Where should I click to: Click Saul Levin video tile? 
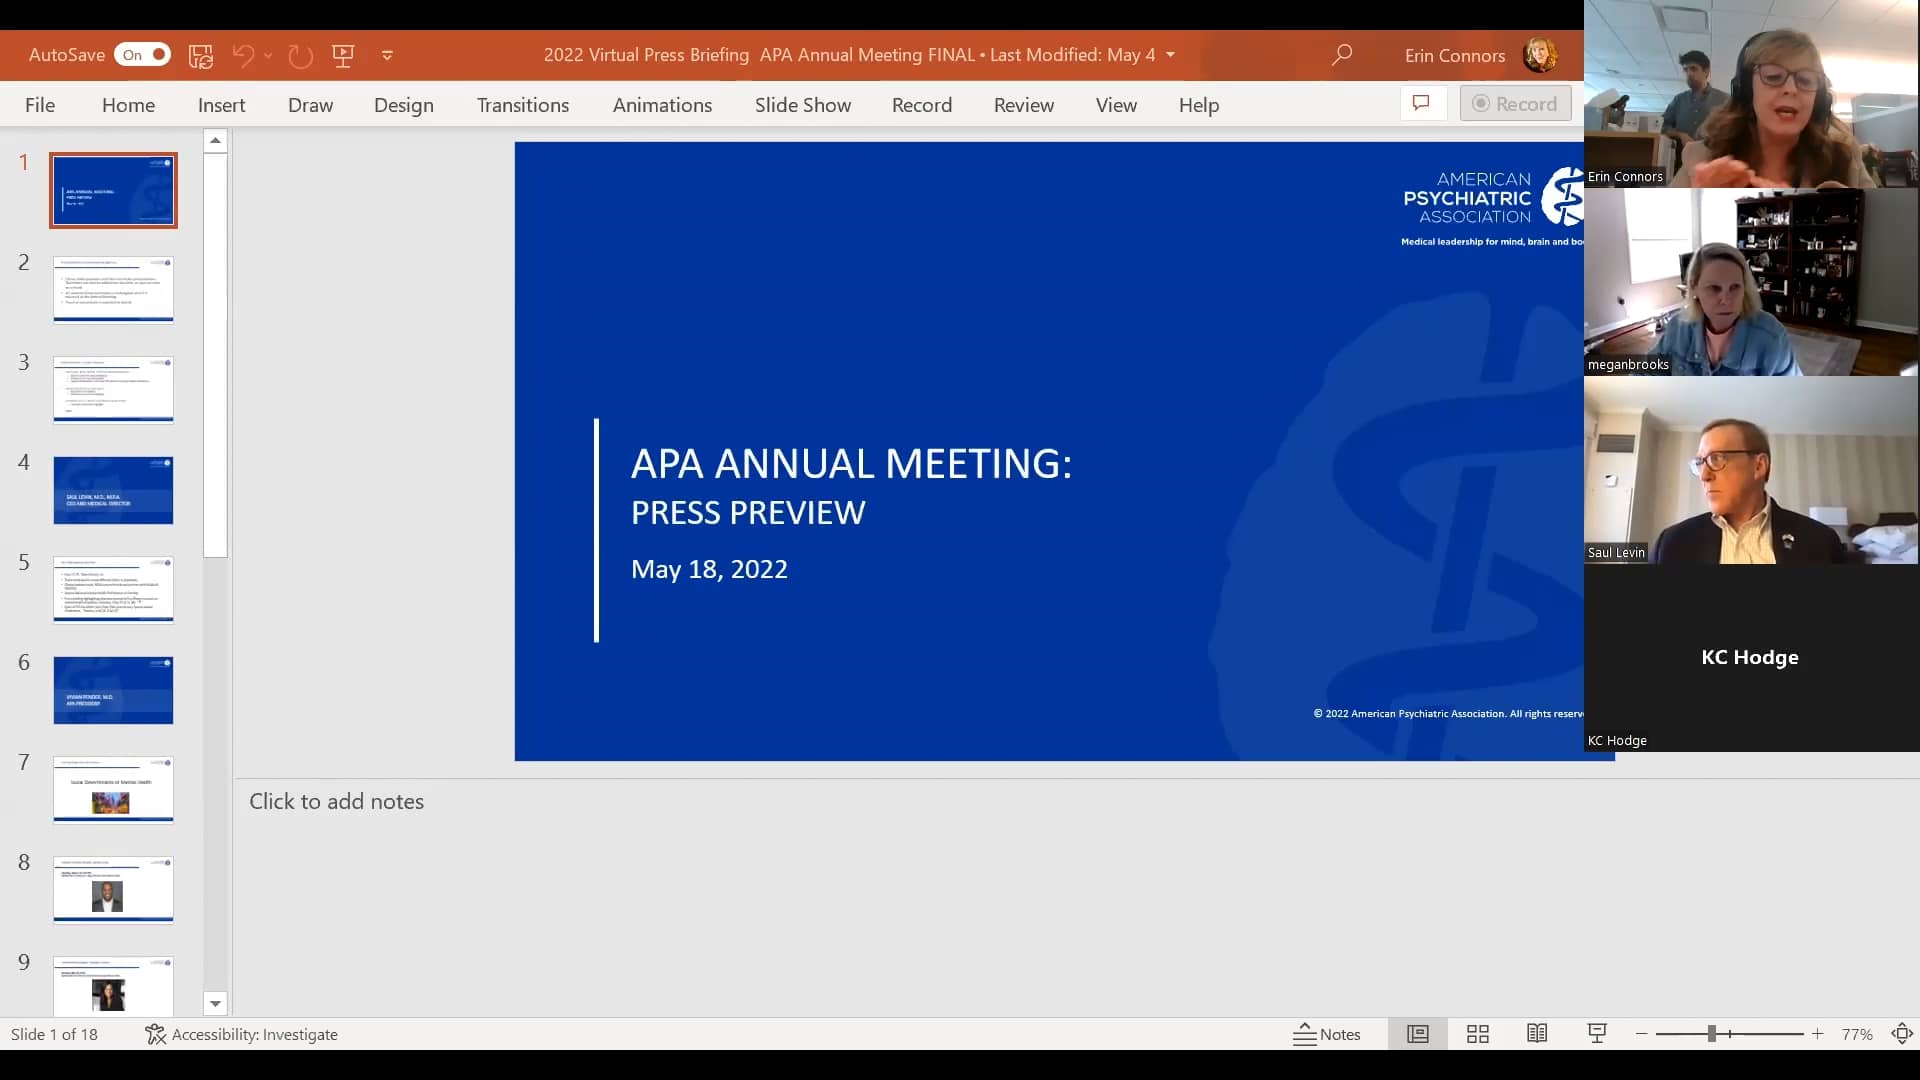pyautogui.click(x=1751, y=470)
